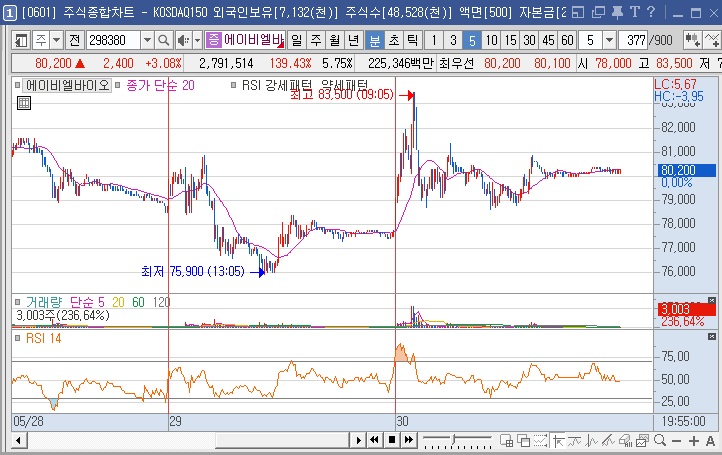Click the chart image save icon
Screen dimensions: 722x455
tap(642, 441)
